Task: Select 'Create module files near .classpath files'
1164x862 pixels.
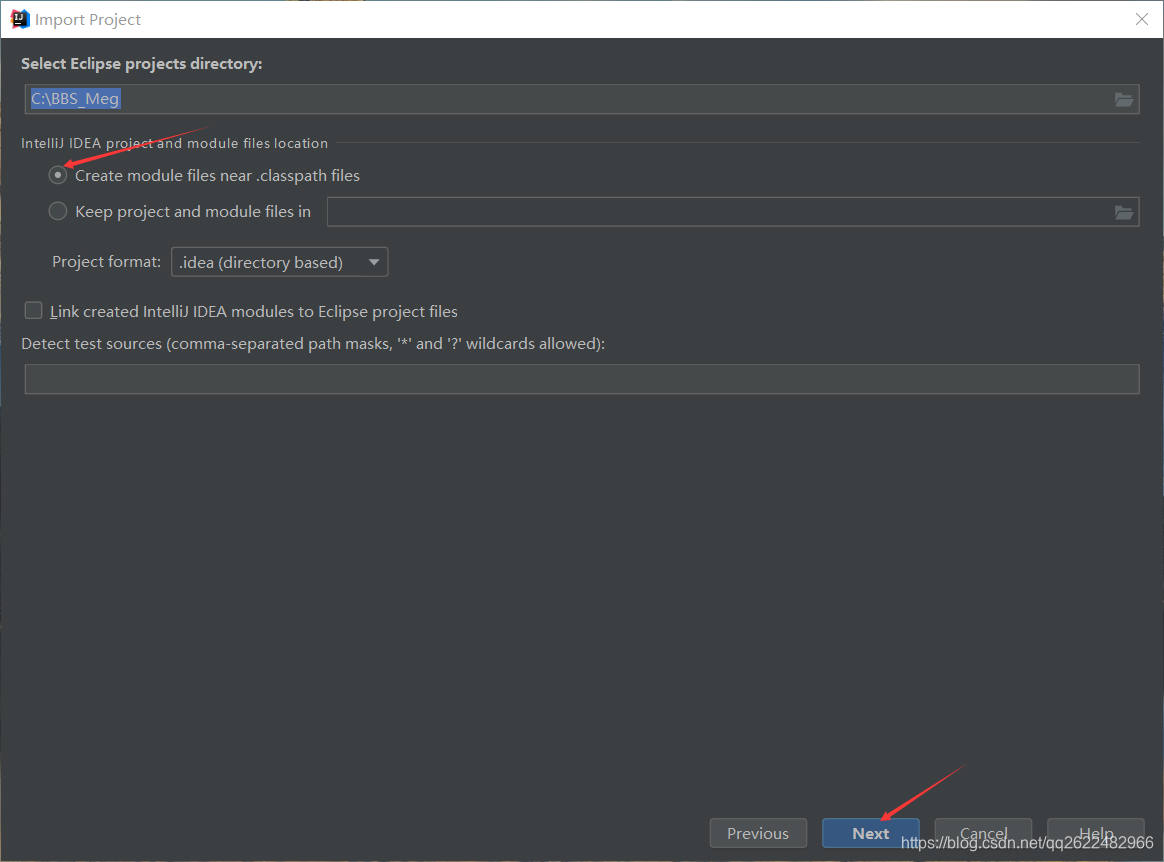Action: tap(58, 175)
